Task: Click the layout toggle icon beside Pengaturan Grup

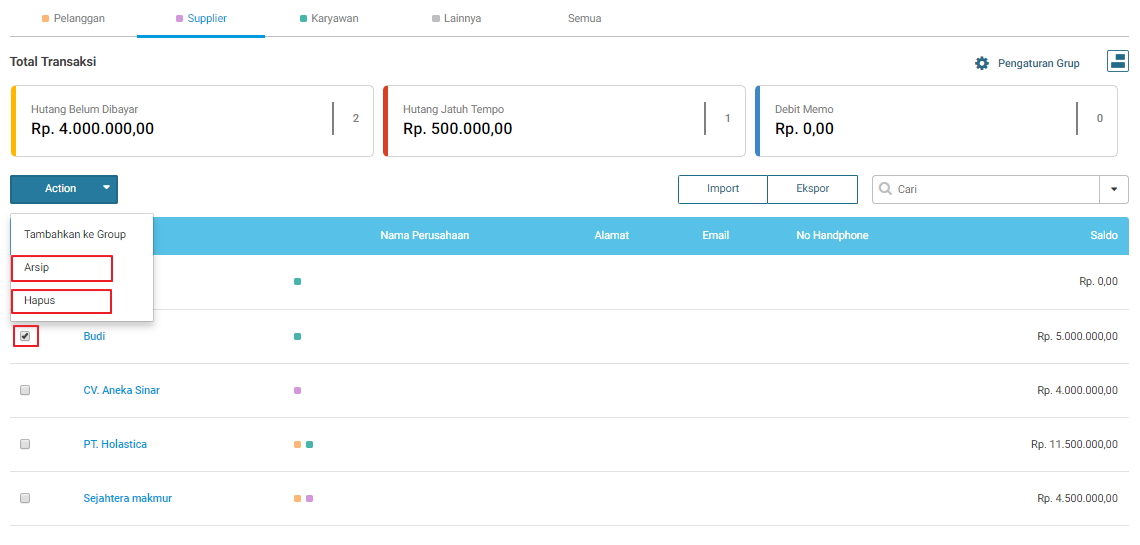Action: point(1117,61)
